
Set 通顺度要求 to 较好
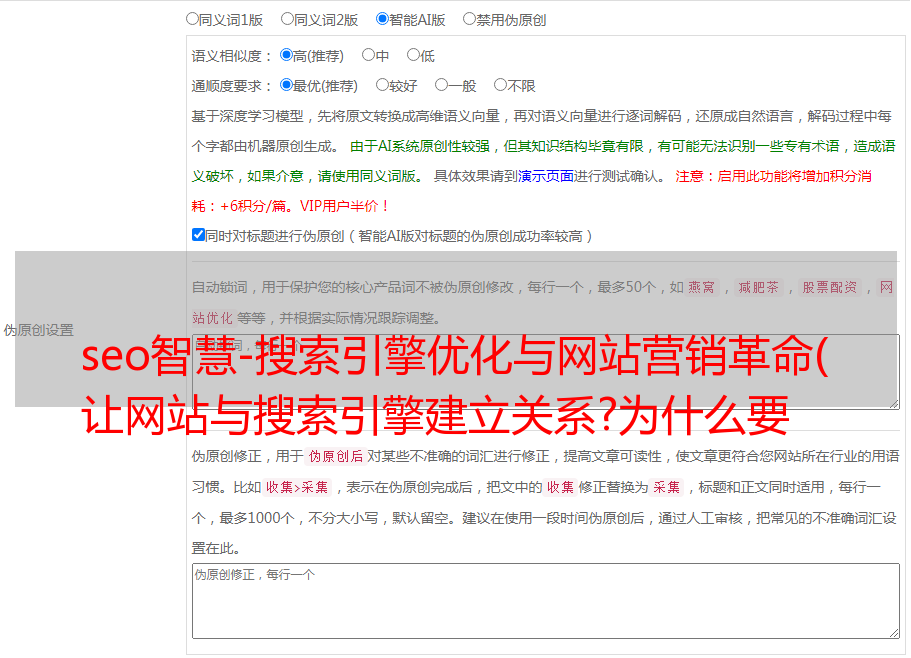point(382,85)
